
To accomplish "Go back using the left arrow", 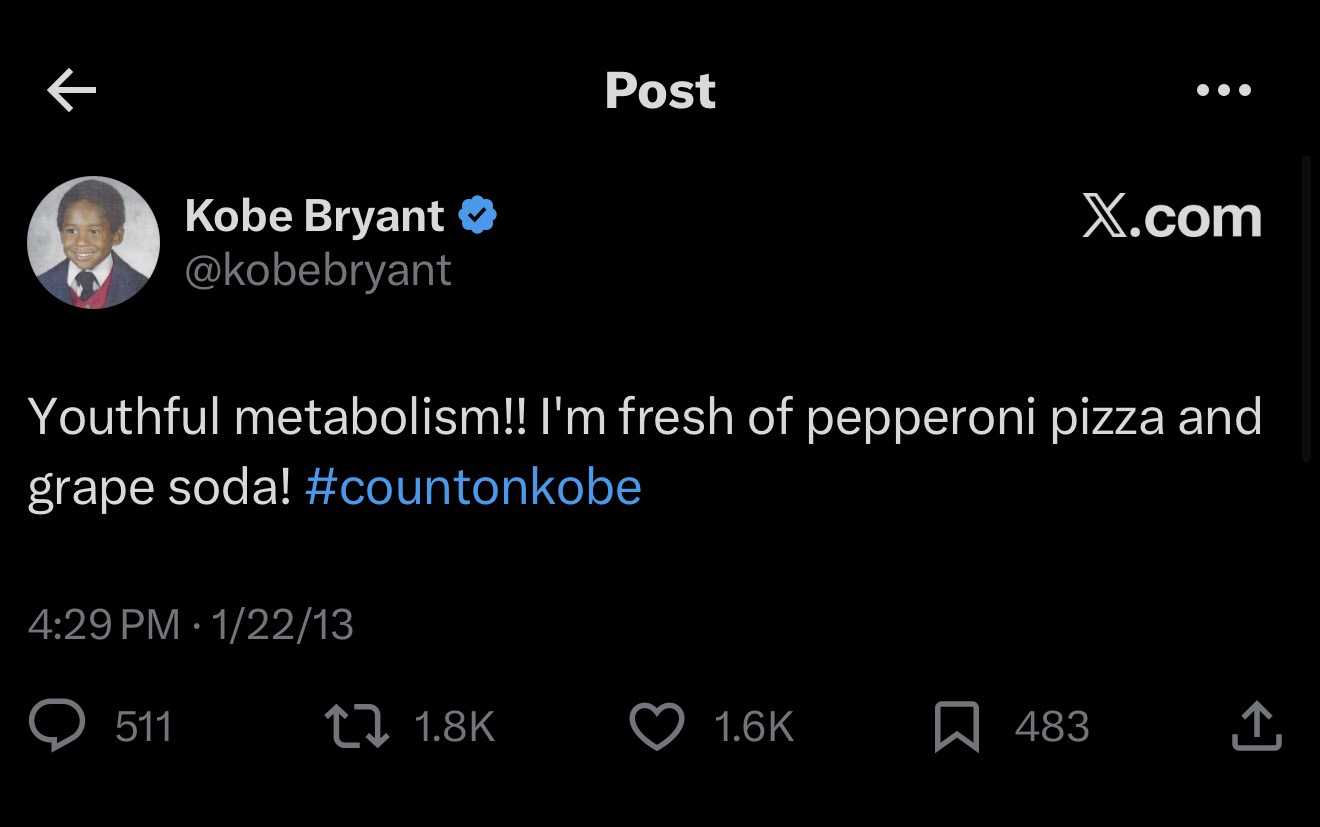I will coord(71,91).
